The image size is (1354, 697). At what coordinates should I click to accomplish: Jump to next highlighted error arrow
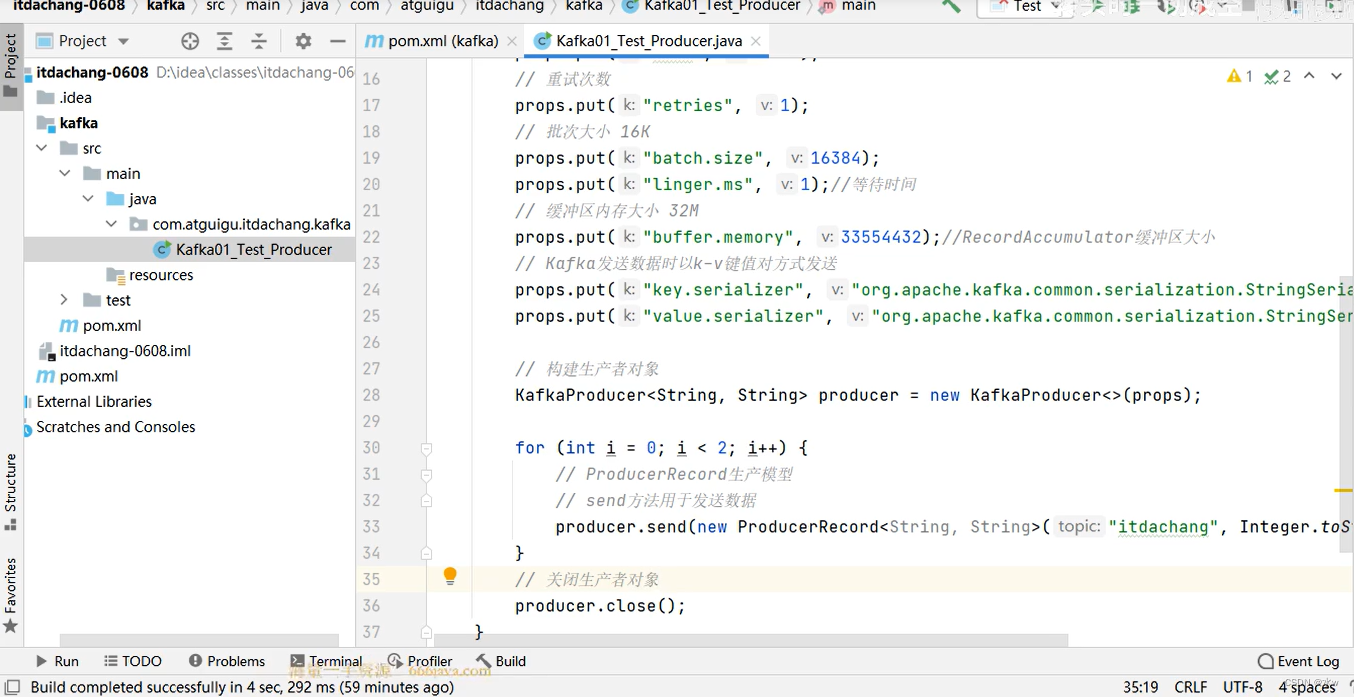(x=1336, y=76)
